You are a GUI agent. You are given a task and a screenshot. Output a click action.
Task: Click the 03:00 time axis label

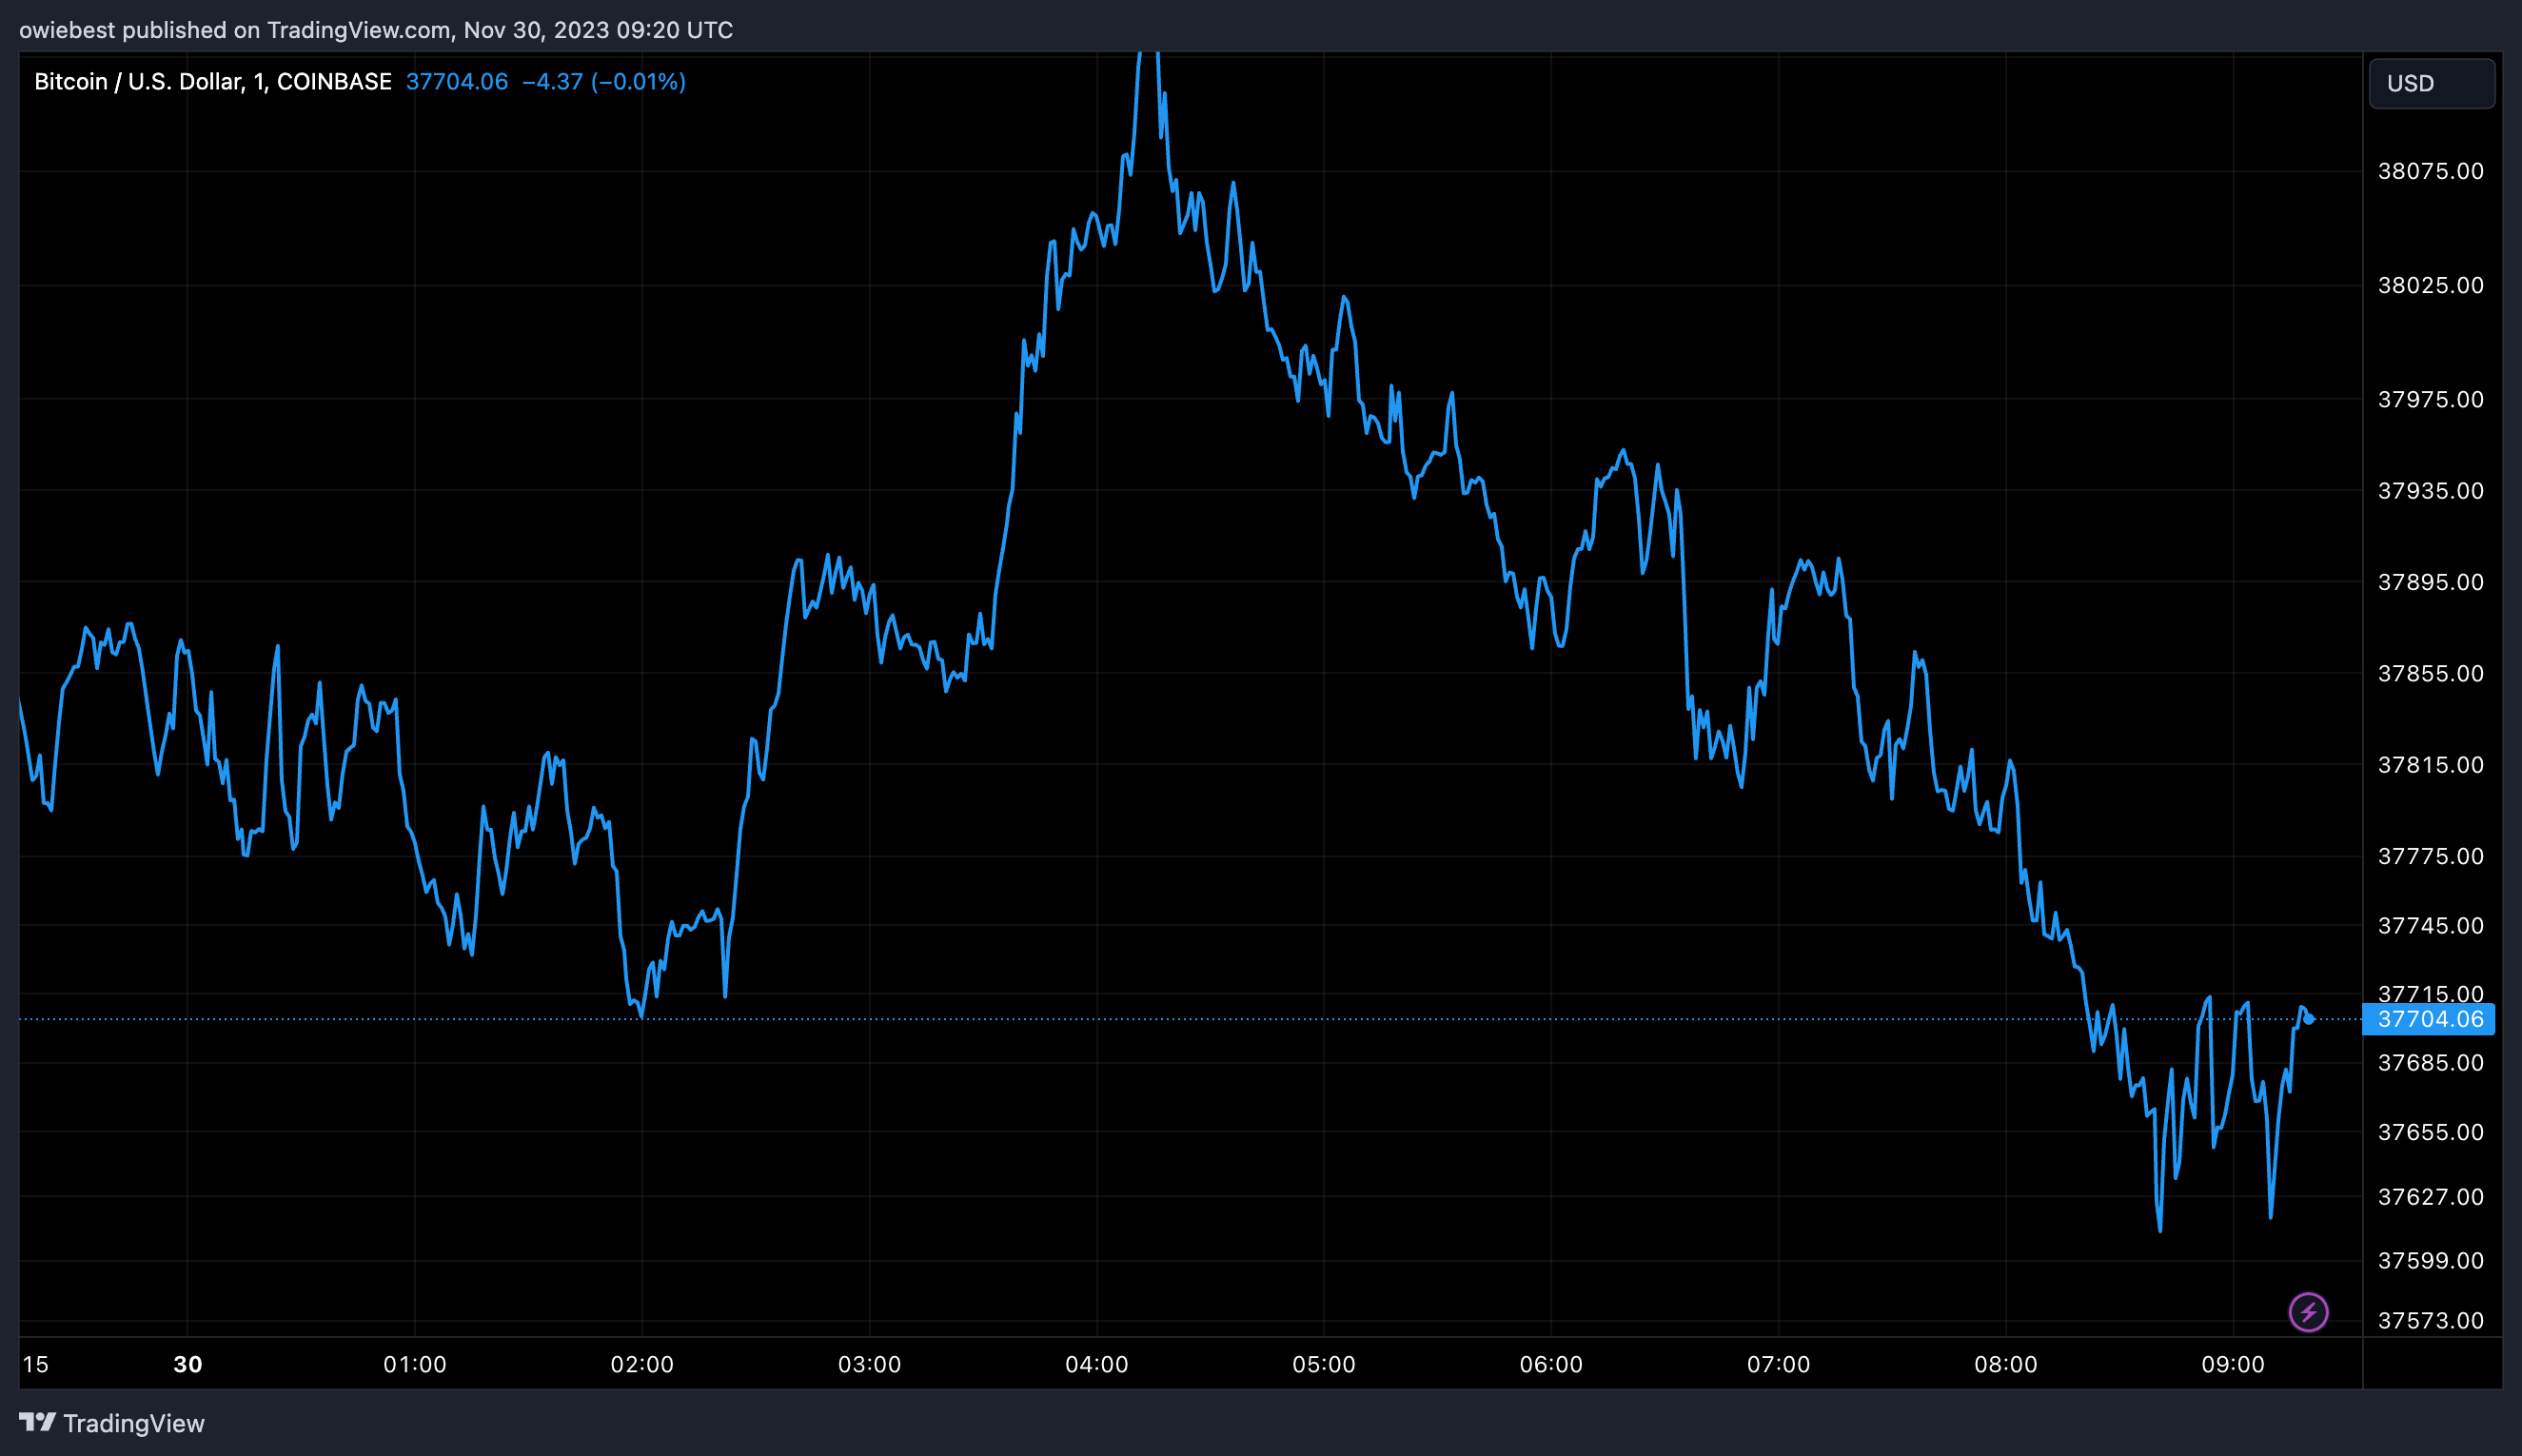pyautogui.click(x=869, y=1364)
